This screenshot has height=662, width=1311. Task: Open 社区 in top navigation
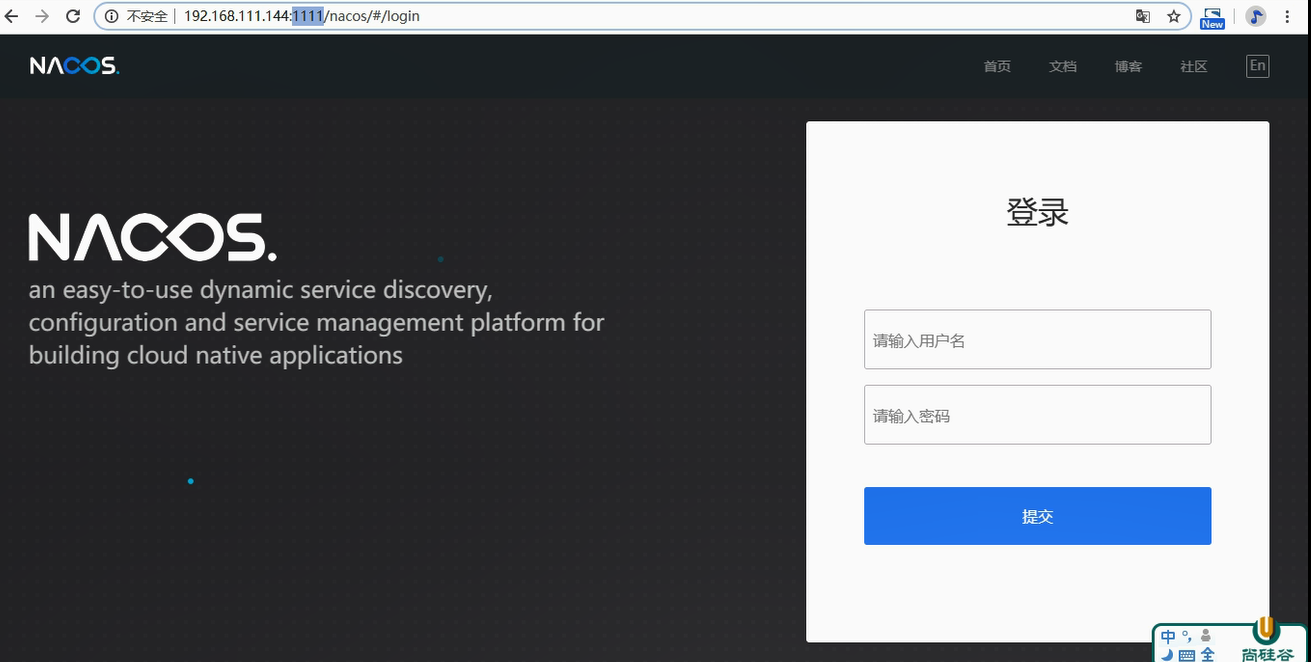(x=1194, y=67)
